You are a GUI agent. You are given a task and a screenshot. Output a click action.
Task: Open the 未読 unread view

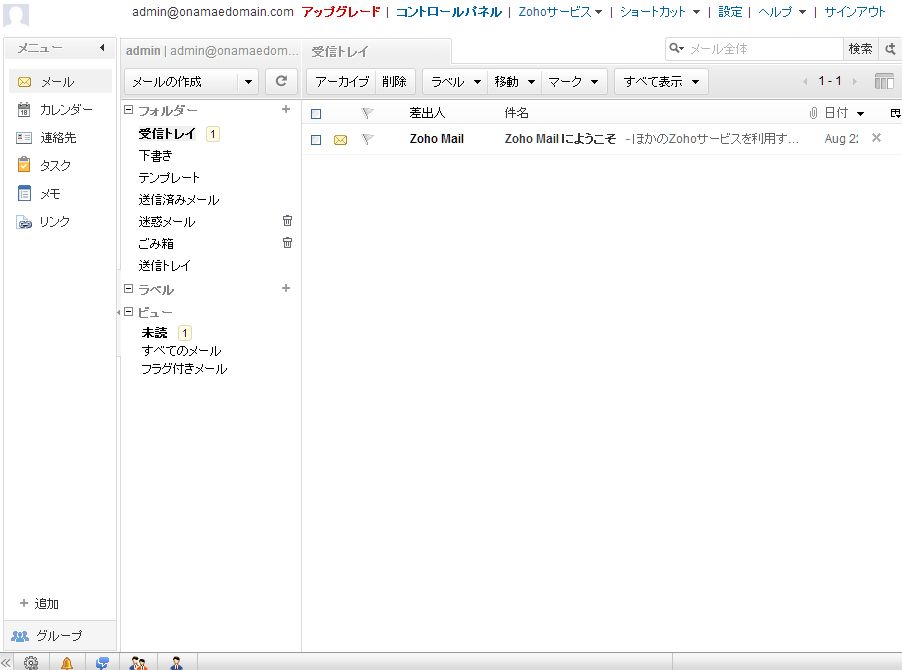pyautogui.click(x=155, y=332)
